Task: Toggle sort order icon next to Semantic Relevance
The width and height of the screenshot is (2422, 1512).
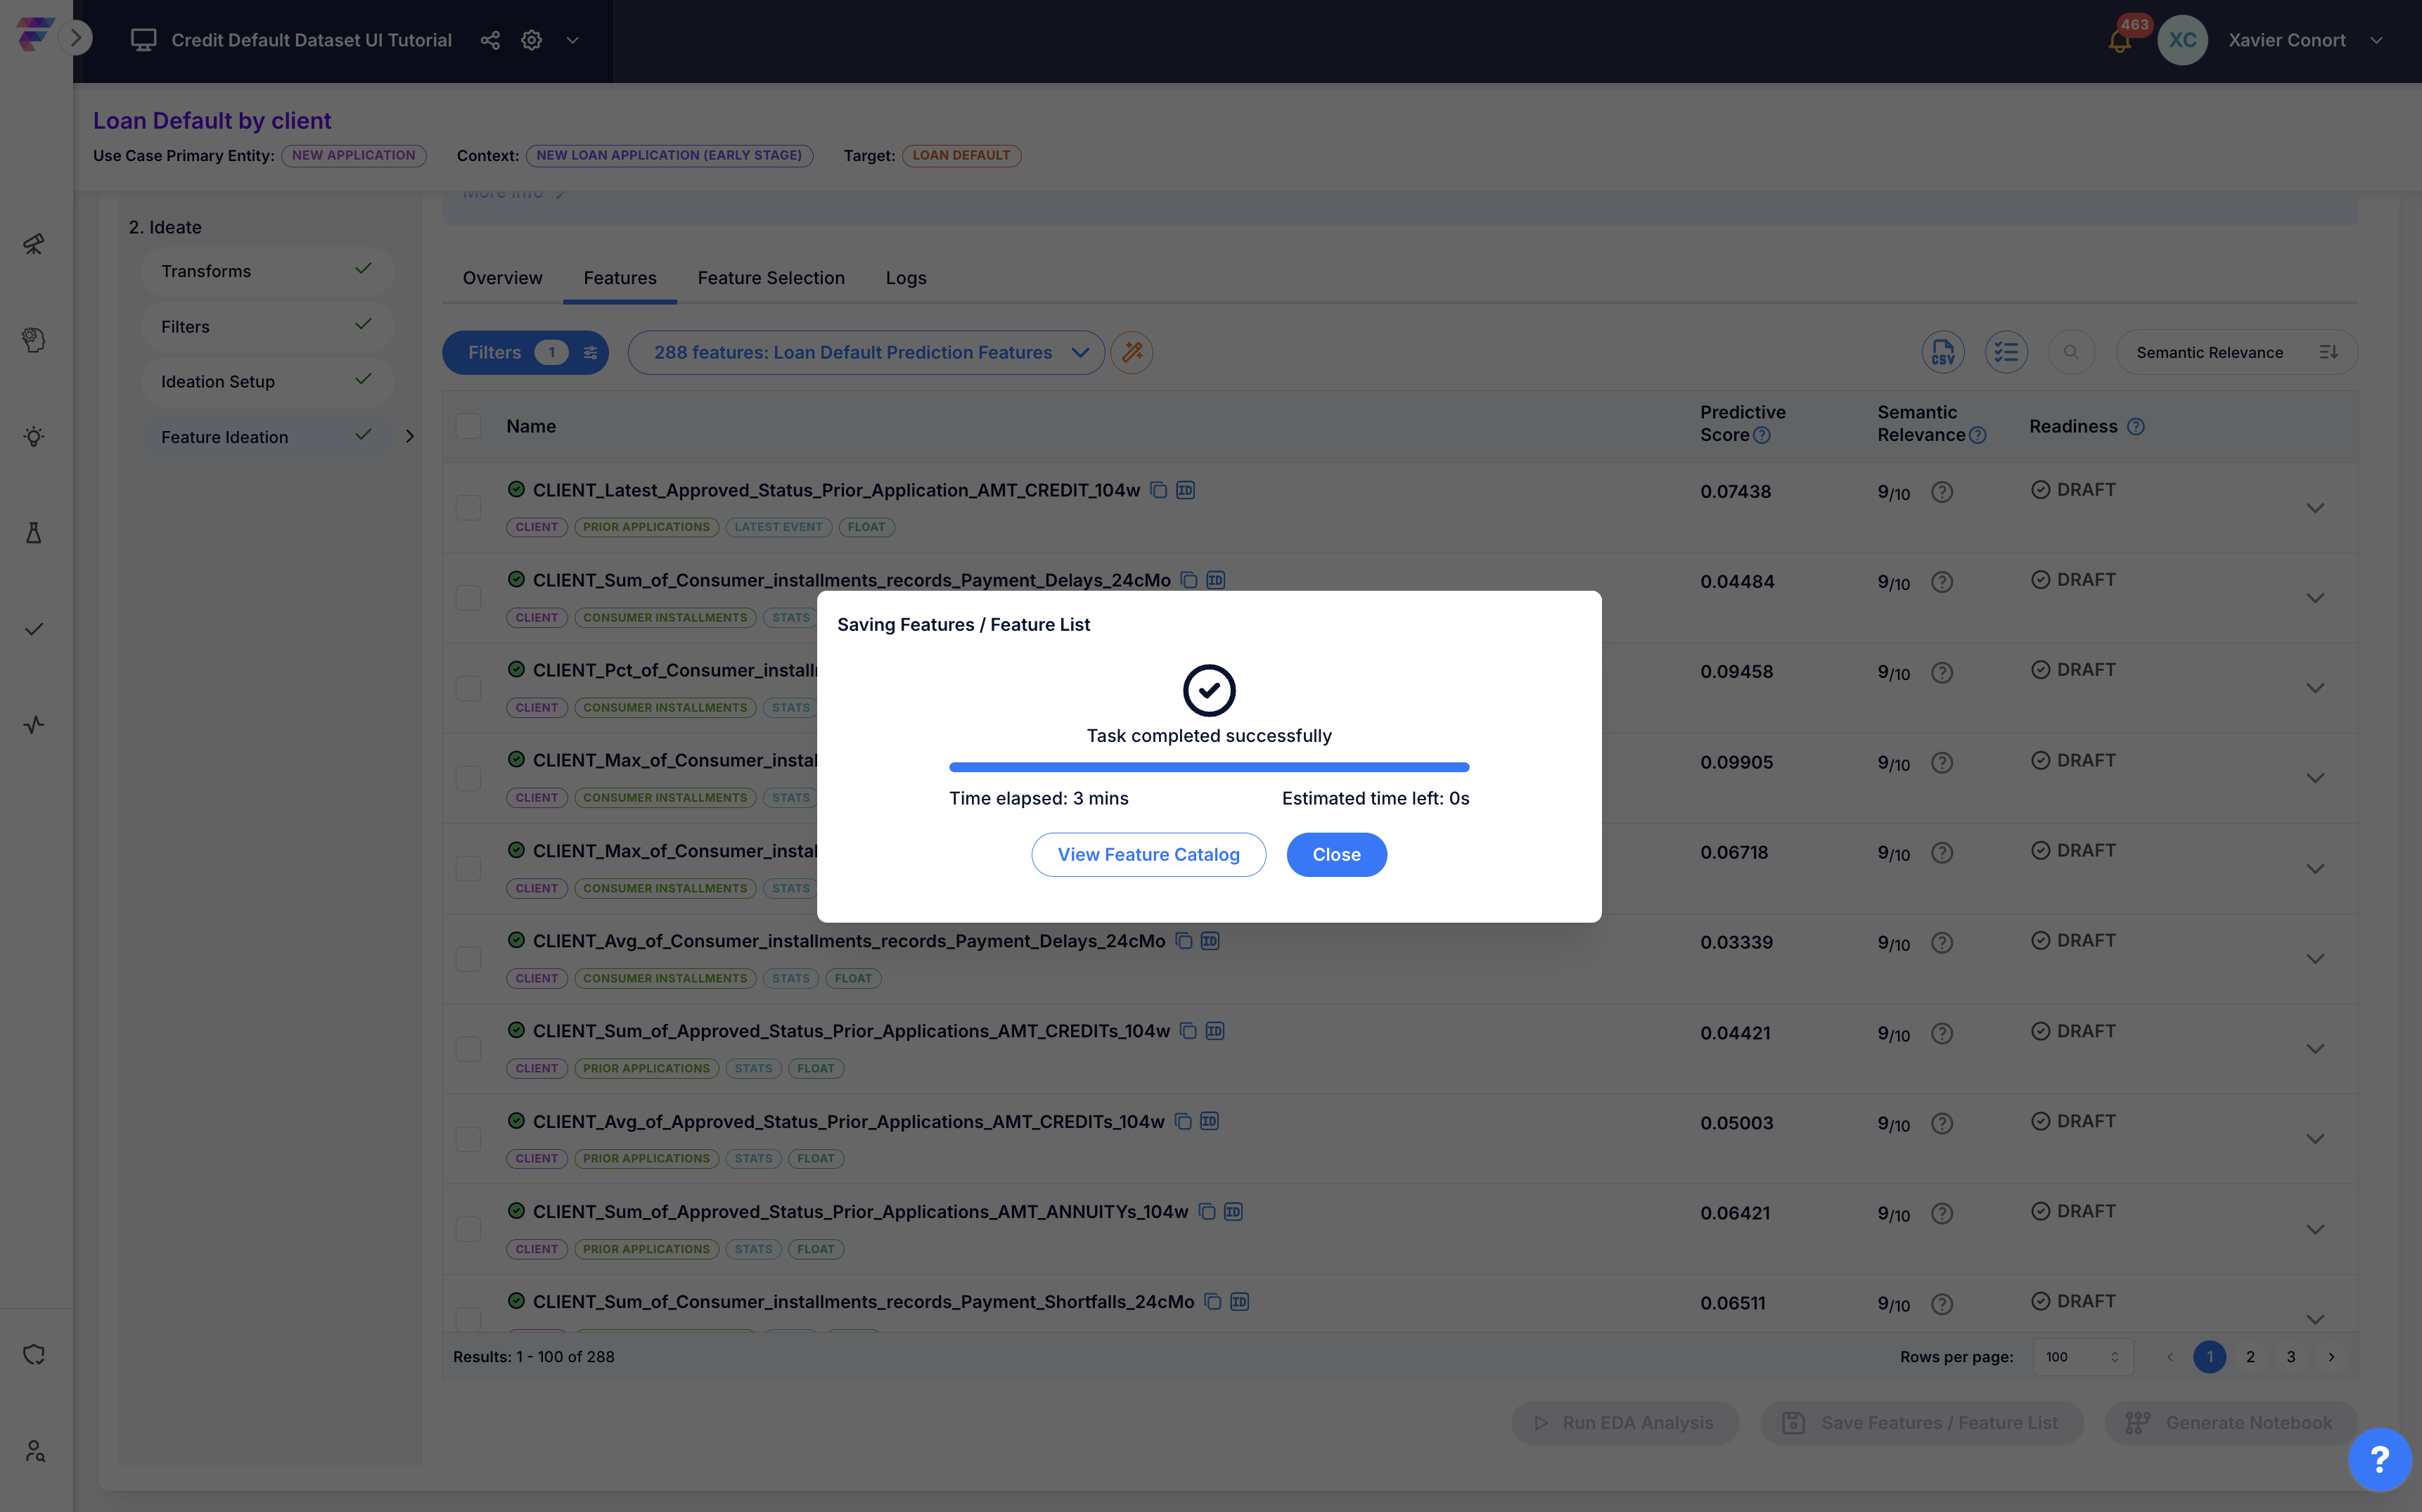Action: (2328, 352)
